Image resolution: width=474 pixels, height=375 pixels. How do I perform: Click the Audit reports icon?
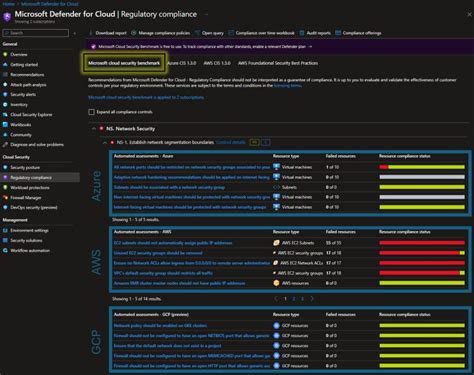302,33
